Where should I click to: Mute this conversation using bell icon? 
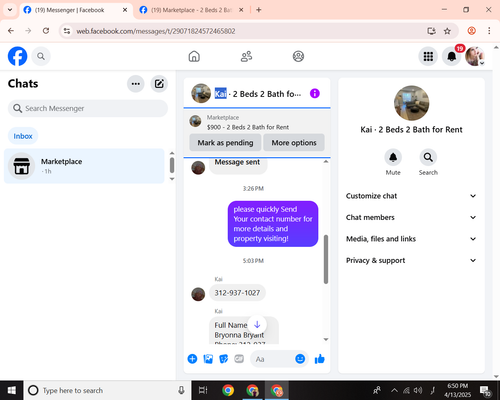tap(393, 157)
